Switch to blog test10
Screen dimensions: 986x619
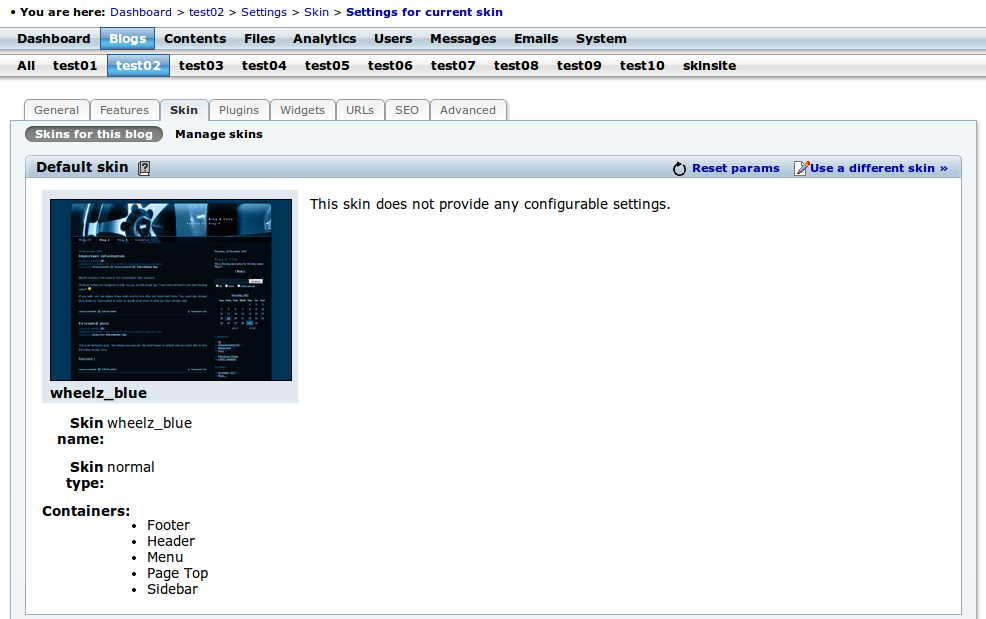click(642, 65)
